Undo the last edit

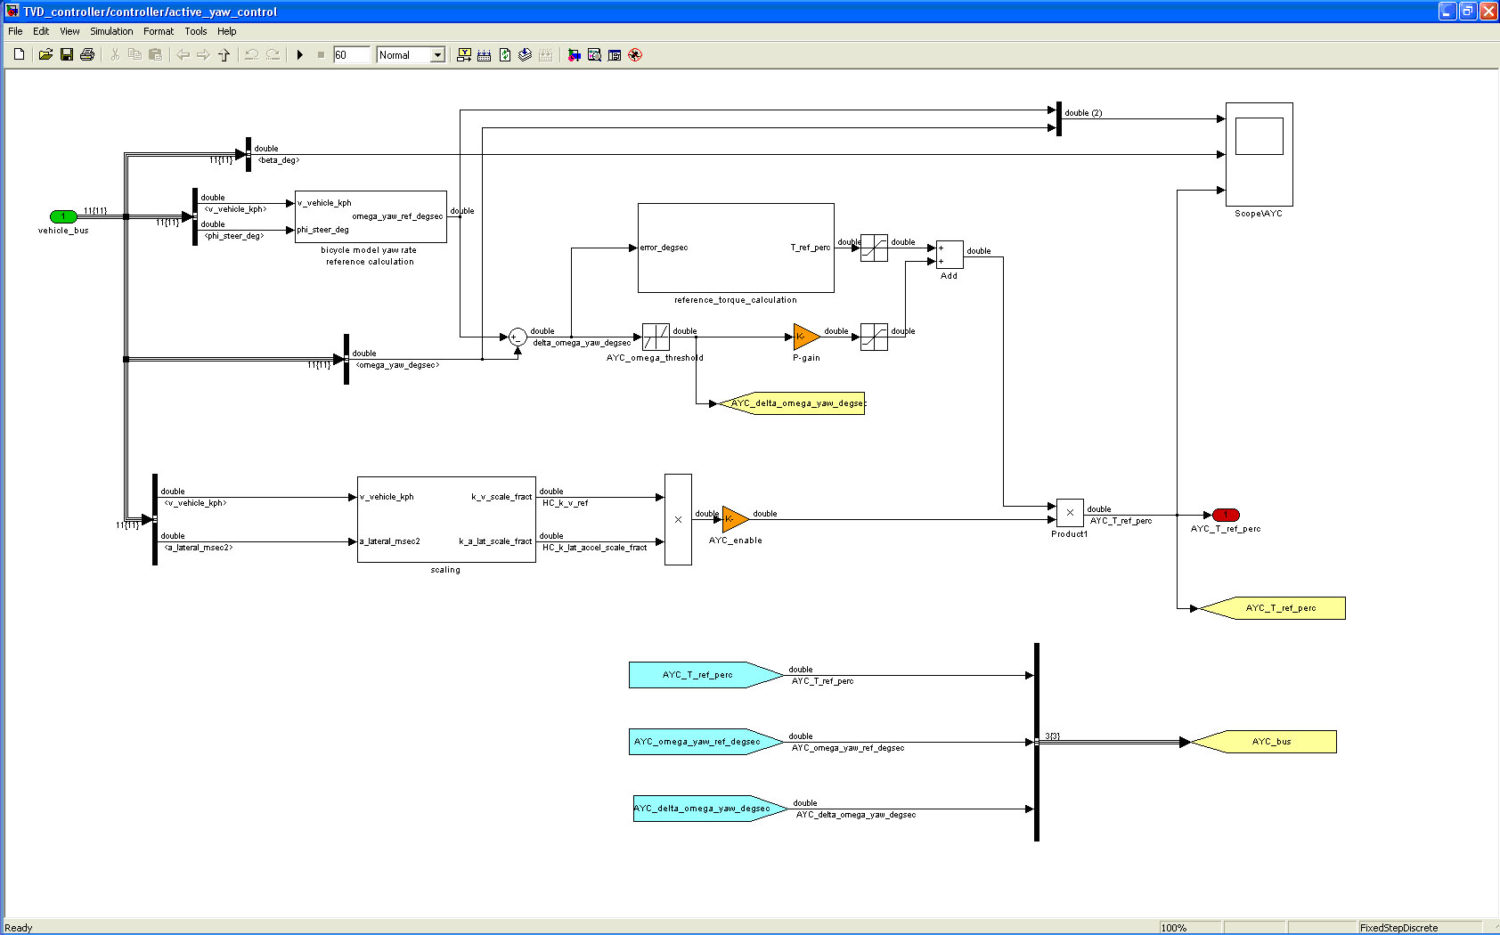251,55
